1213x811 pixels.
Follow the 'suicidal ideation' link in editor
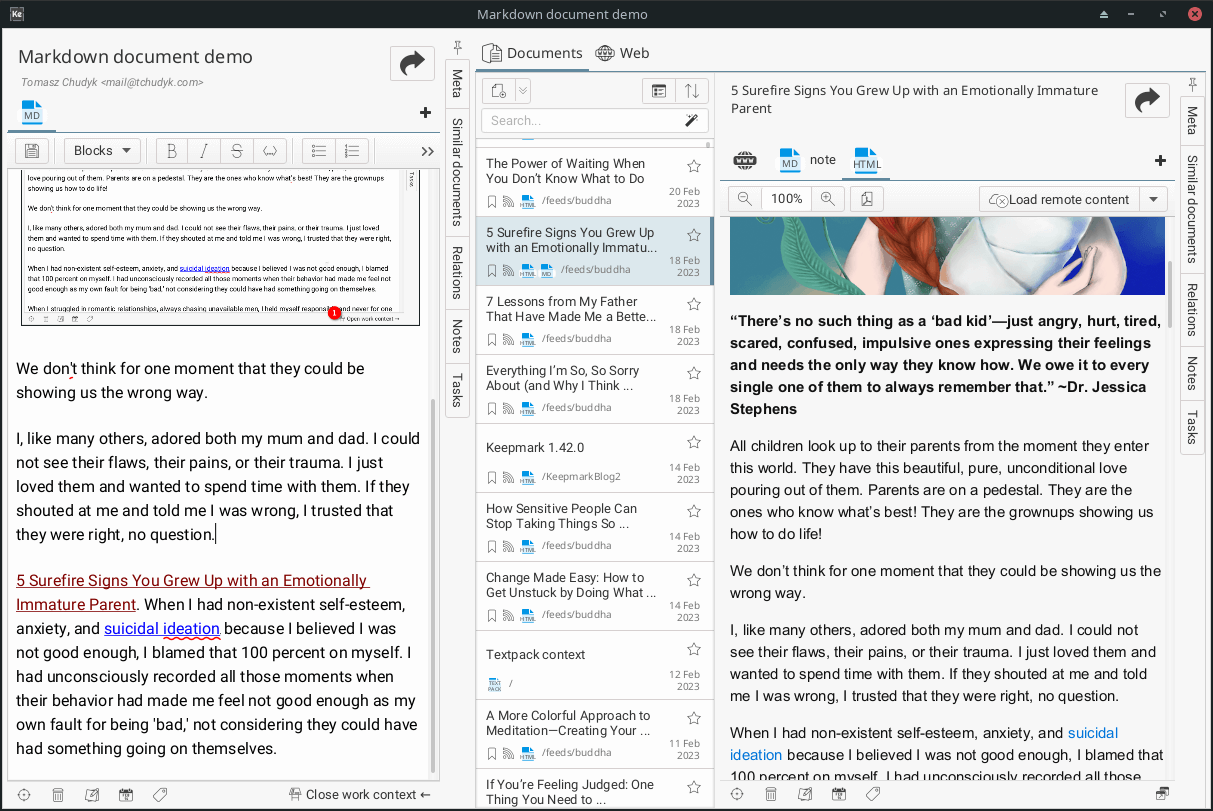click(161, 629)
